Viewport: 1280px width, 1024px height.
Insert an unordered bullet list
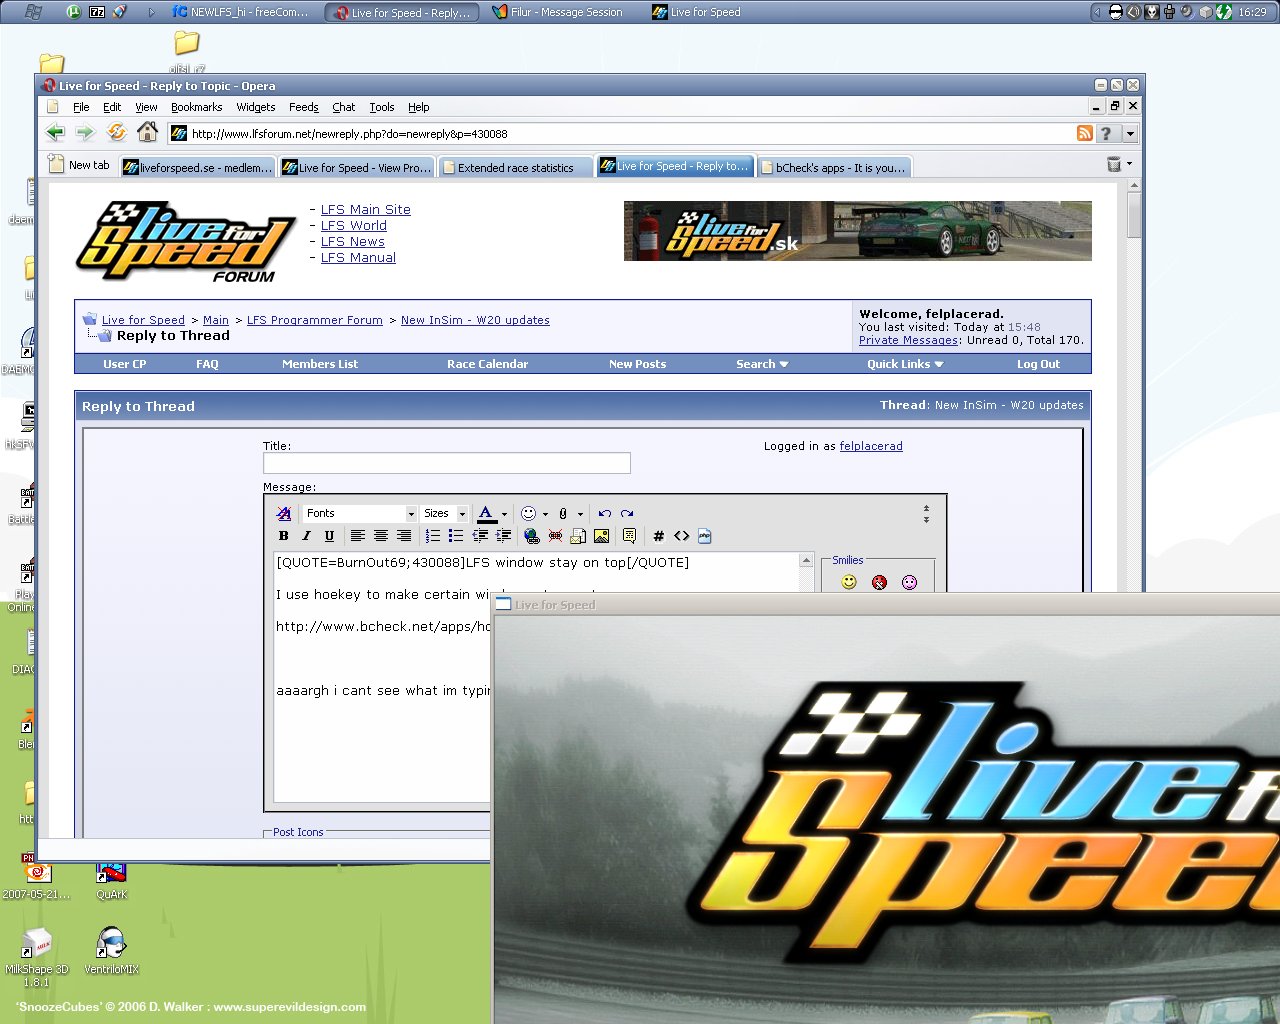(456, 536)
